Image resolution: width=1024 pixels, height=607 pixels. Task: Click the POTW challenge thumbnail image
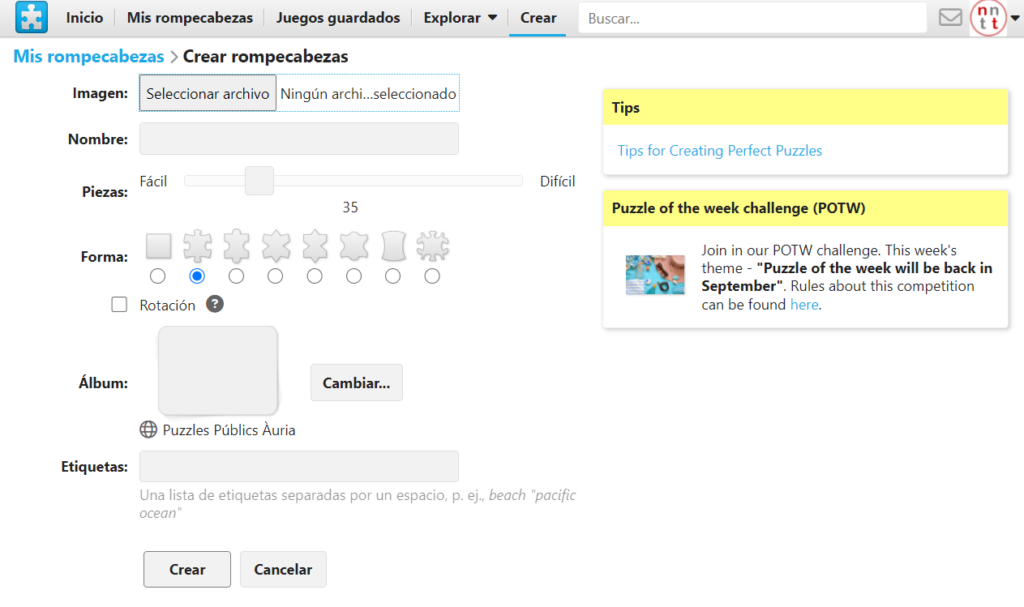point(655,275)
